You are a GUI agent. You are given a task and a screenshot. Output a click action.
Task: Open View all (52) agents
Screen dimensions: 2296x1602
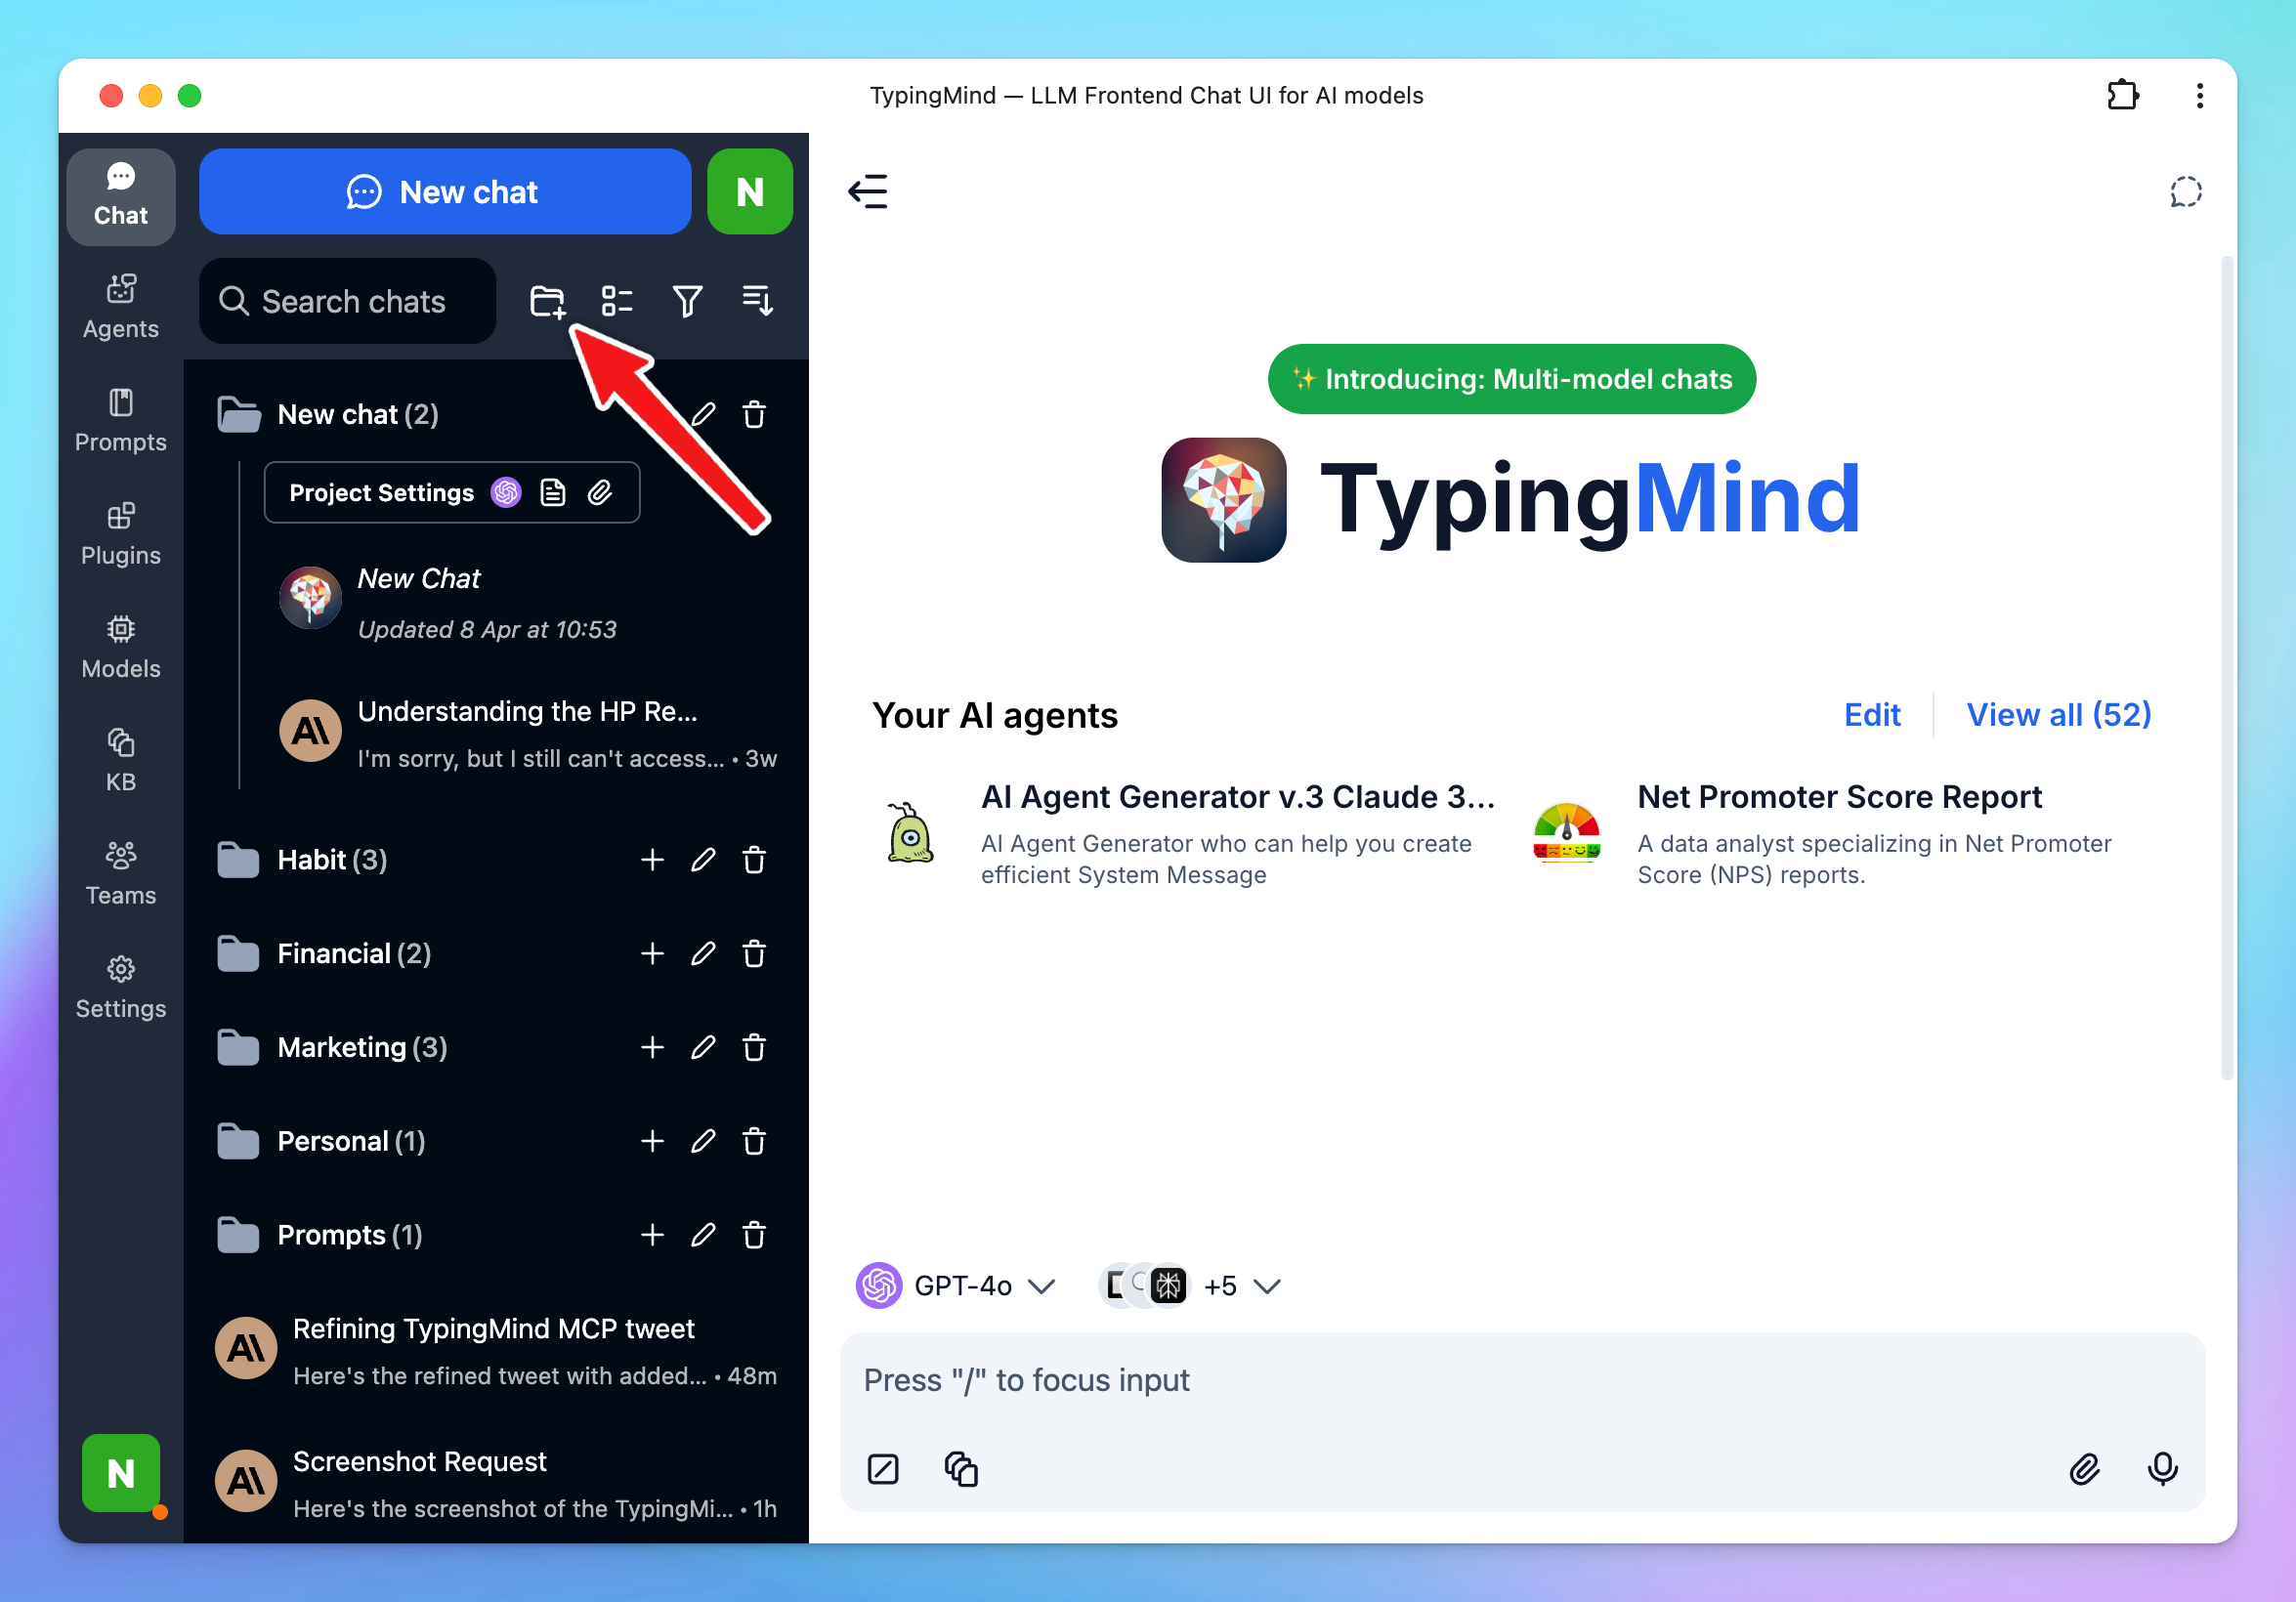click(2059, 715)
